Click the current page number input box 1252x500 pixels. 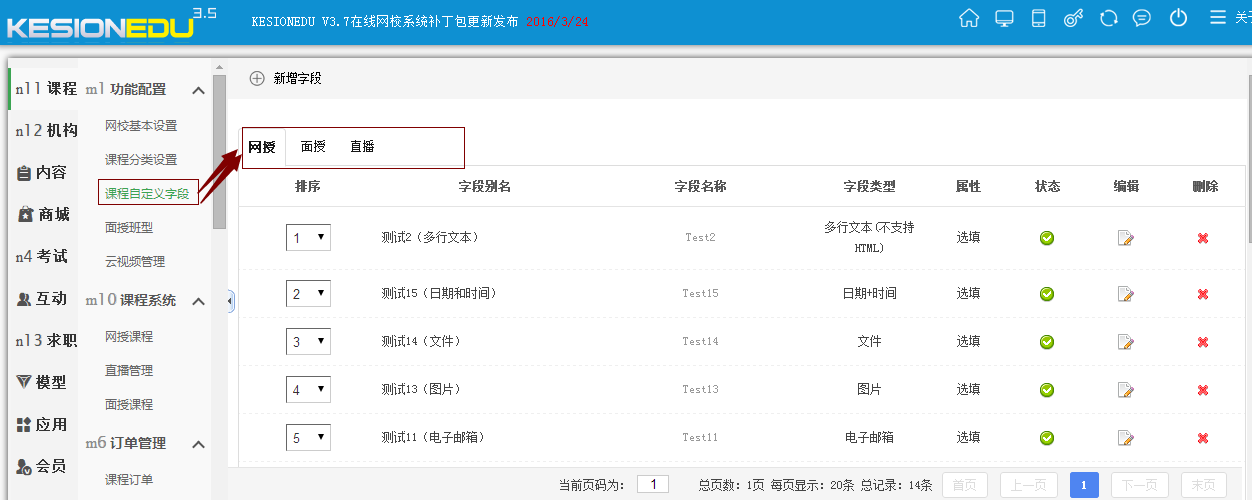click(652, 485)
